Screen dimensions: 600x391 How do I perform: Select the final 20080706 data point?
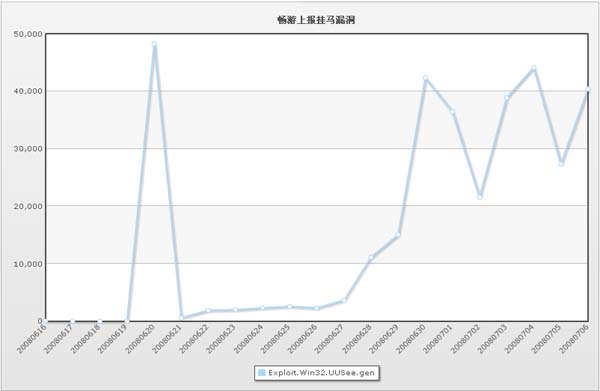pos(588,90)
